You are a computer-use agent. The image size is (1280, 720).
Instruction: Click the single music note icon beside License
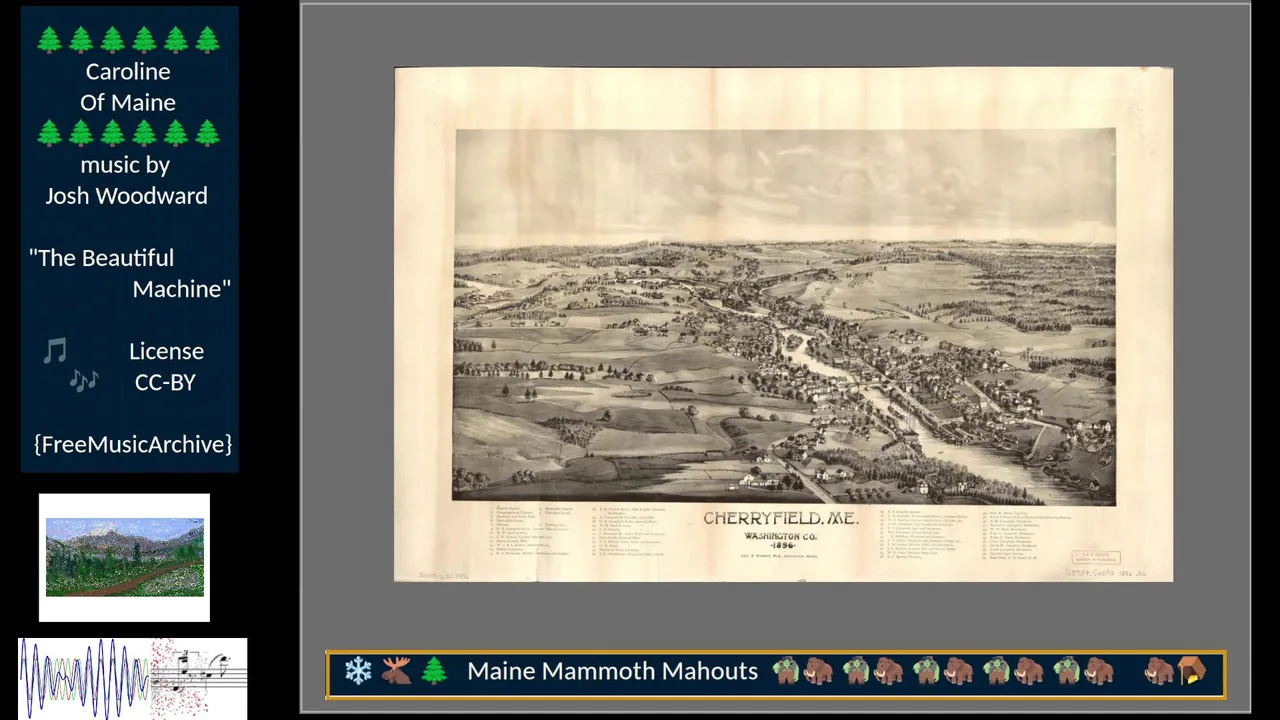tap(55, 351)
